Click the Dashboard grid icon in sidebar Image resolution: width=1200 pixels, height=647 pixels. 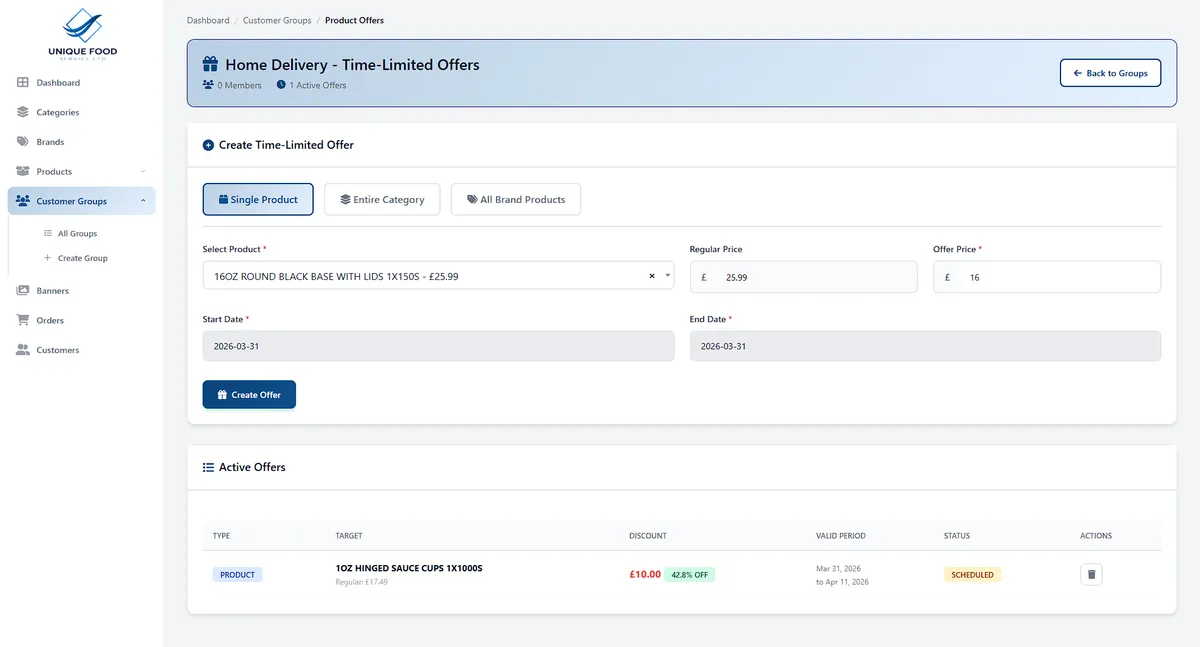pyautogui.click(x=23, y=82)
